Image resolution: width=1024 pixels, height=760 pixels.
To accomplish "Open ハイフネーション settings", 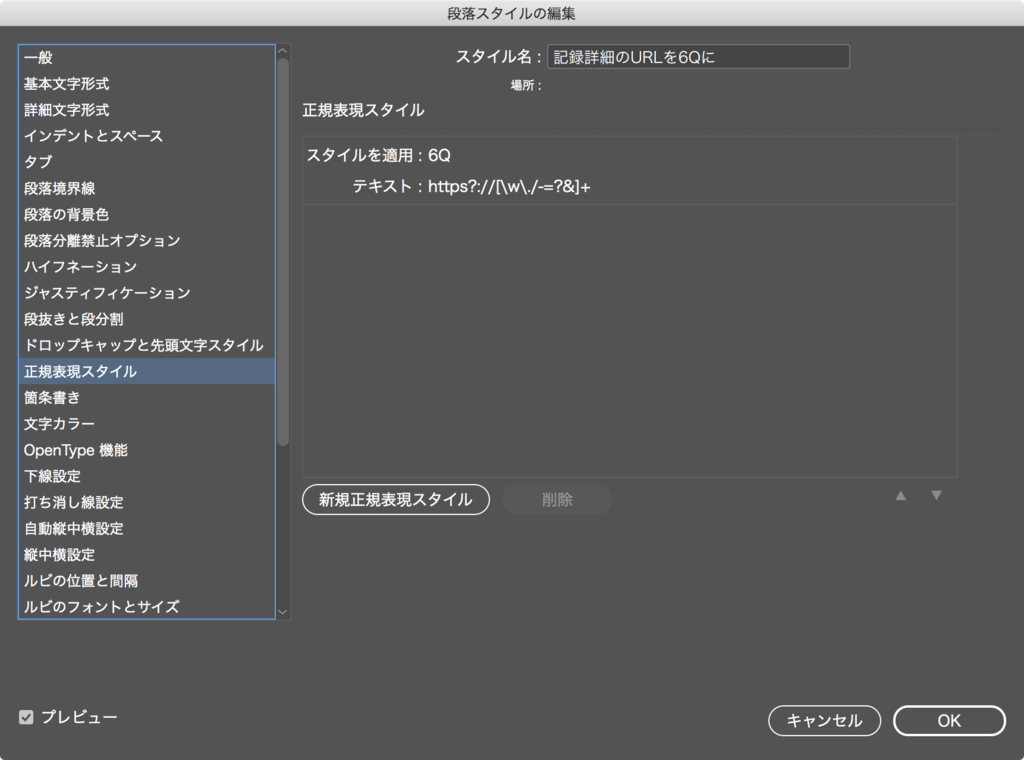I will pos(146,266).
